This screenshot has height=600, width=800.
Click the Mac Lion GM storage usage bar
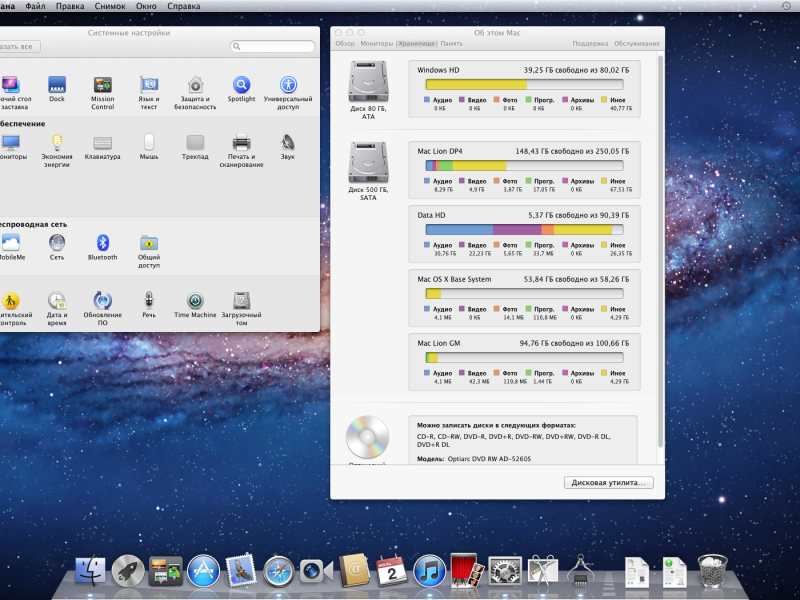pos(524,358)
